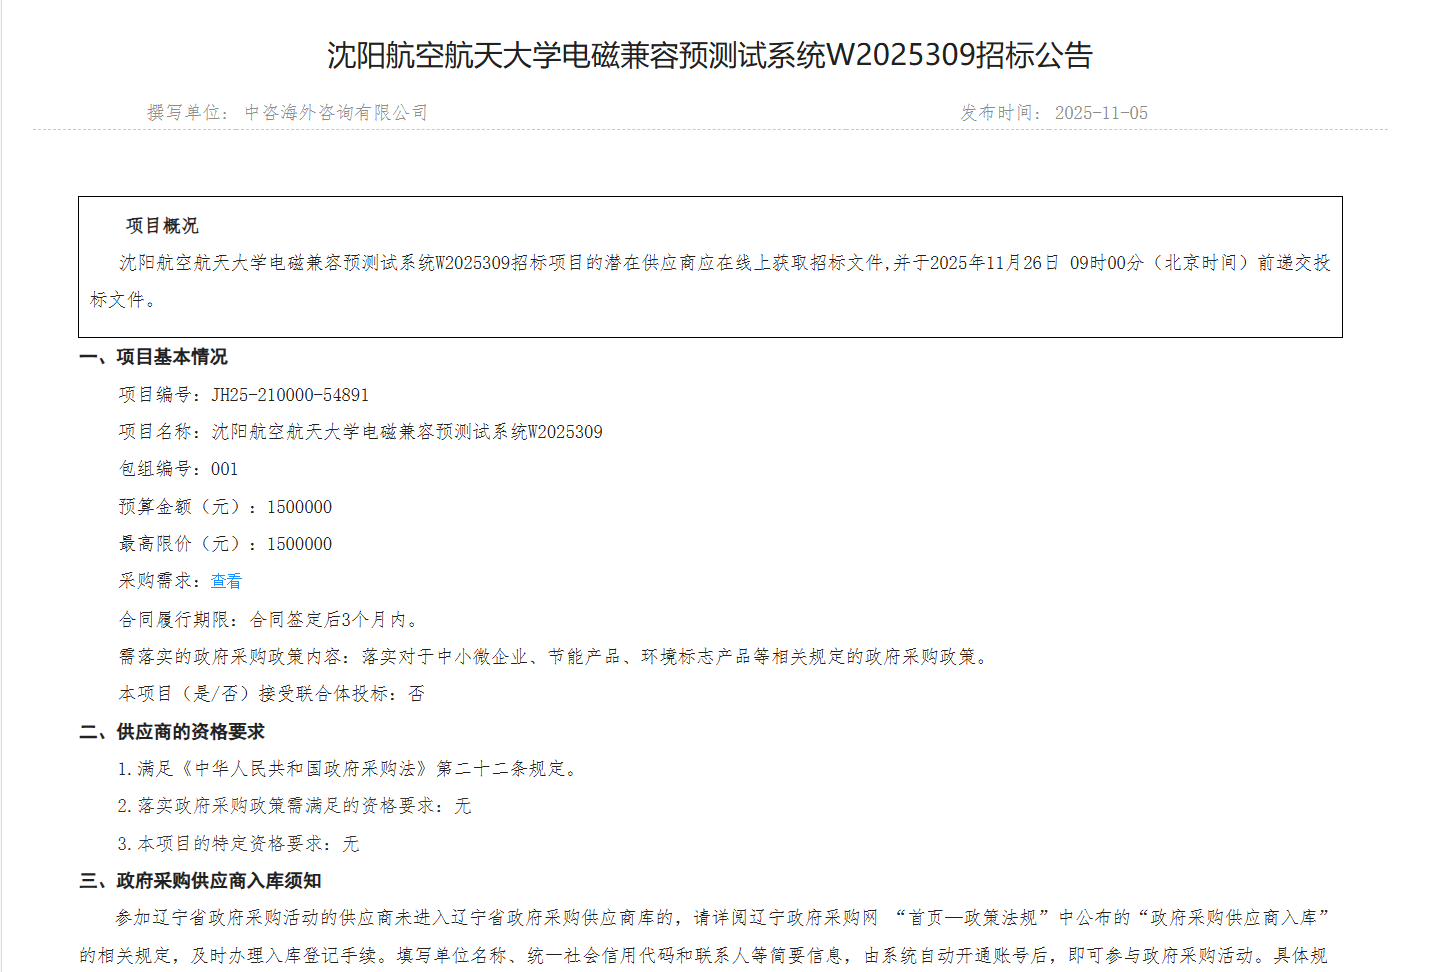Click the publish date 2025-11-05
This screenshot has height=972, width=1444.
[1101, 113]
